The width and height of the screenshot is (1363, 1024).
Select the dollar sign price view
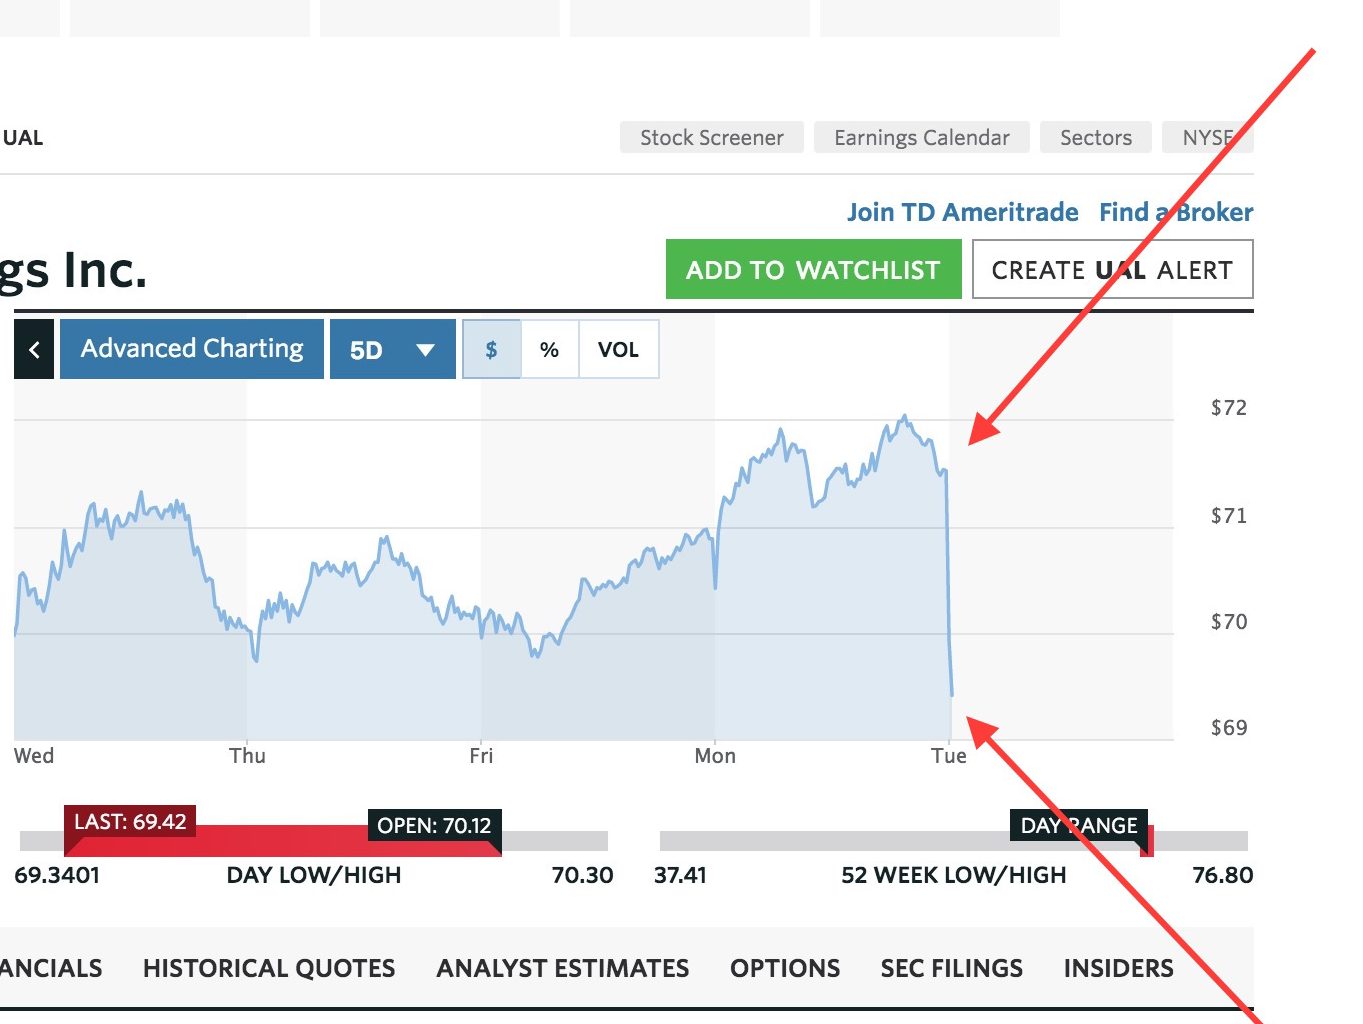point(491,349)
